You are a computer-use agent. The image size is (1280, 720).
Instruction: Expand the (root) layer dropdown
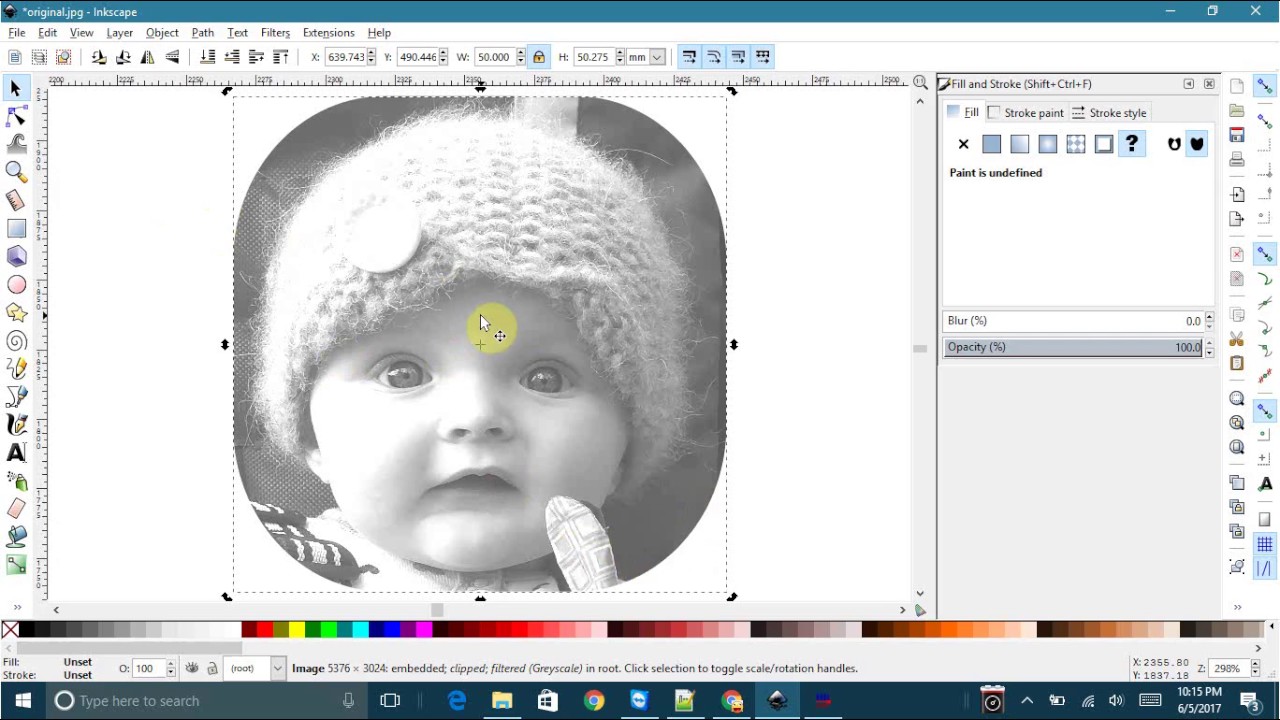(x=256, y=668)
